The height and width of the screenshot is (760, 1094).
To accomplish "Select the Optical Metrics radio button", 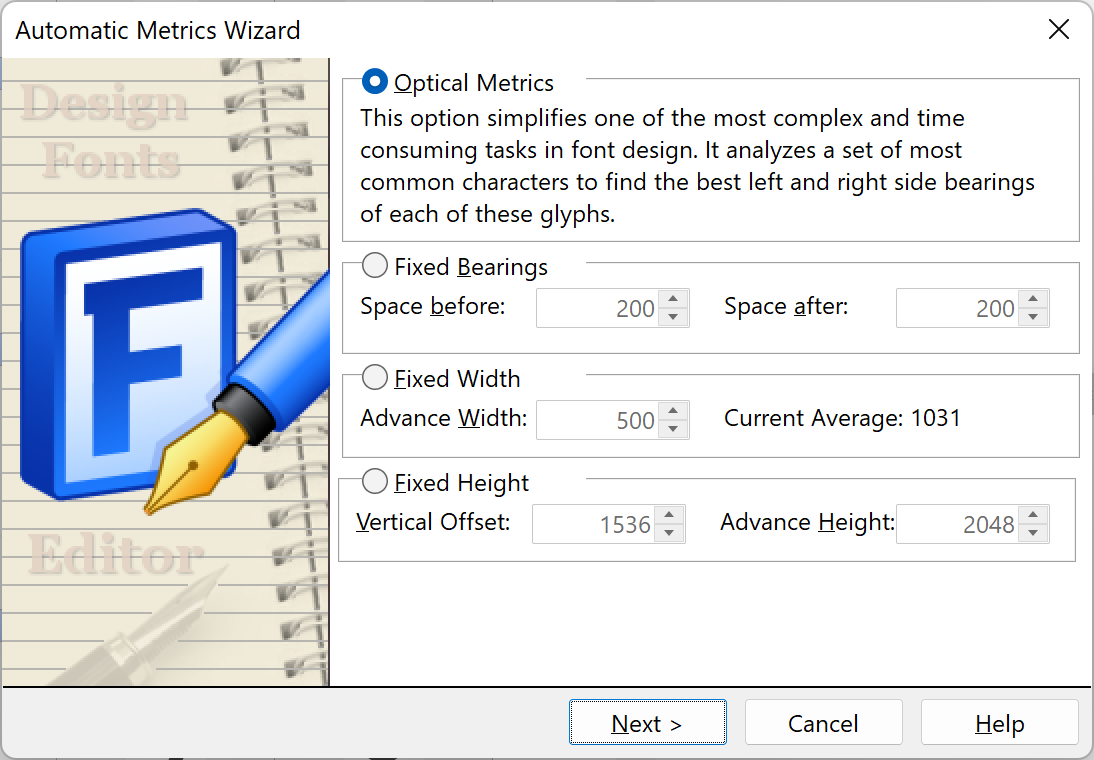I will (x=375, y=82).
